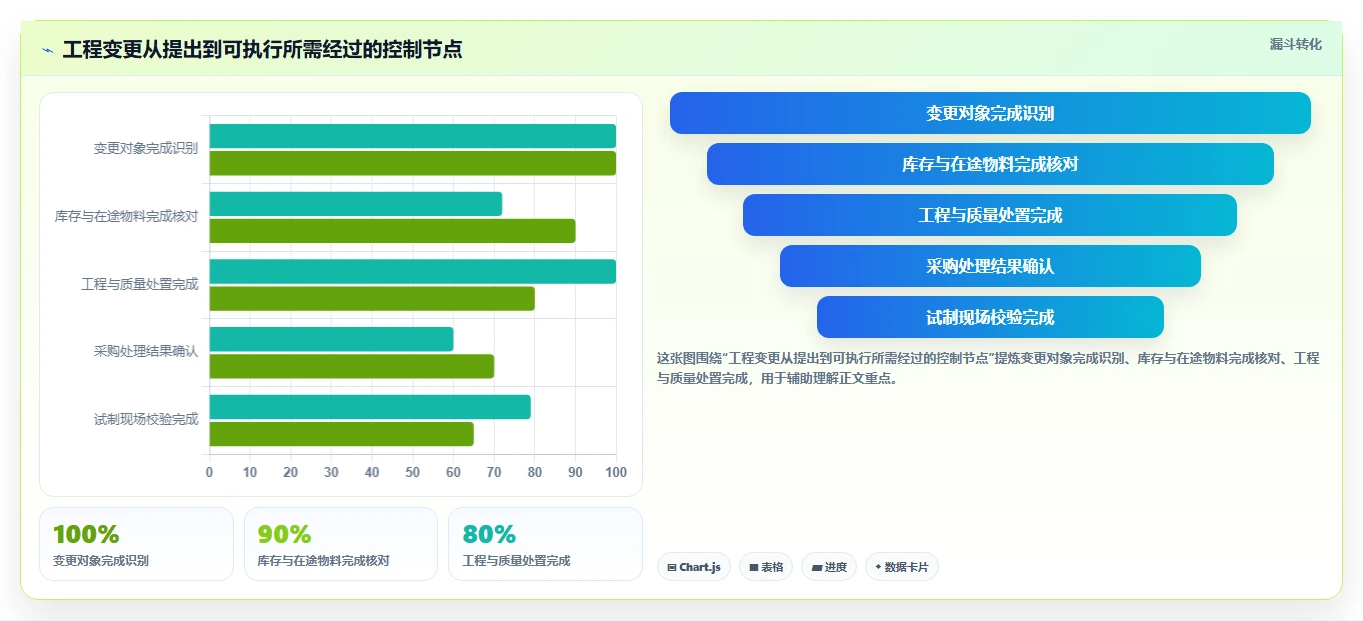Click the 数据卡片 tag text

tap(907, 567)
